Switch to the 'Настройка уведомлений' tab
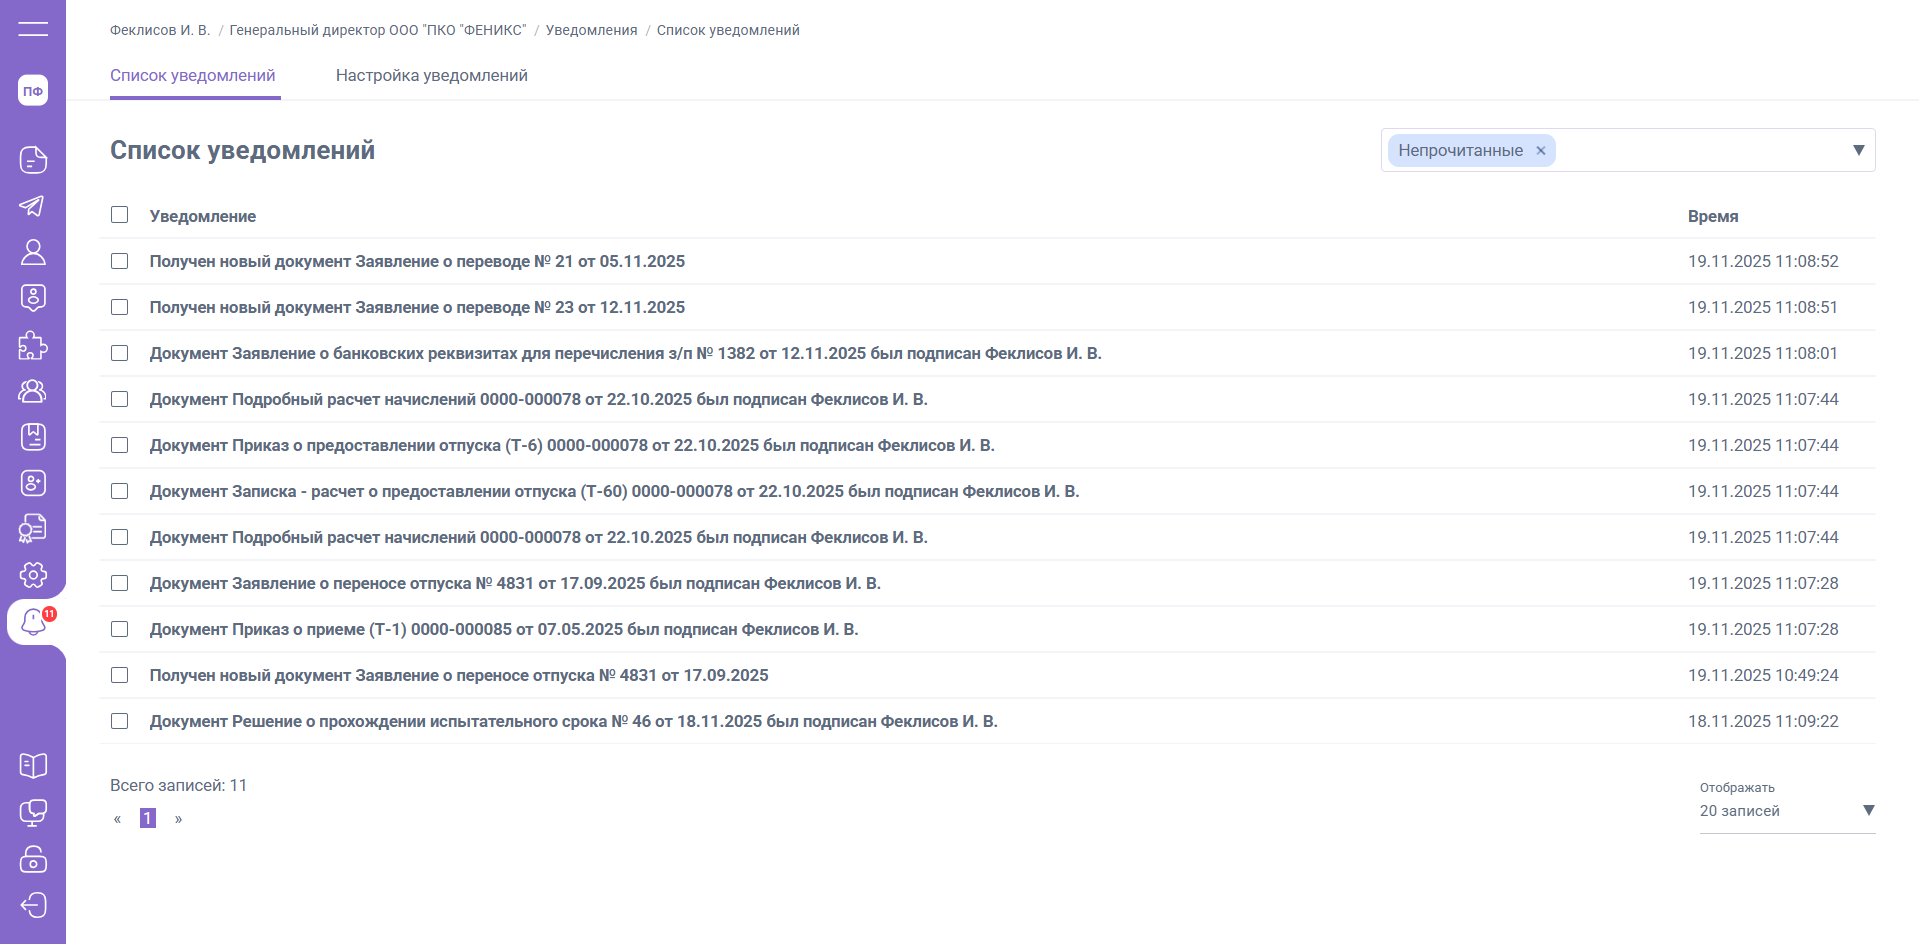Screen dimensions: 1919x944 point(431,76)
